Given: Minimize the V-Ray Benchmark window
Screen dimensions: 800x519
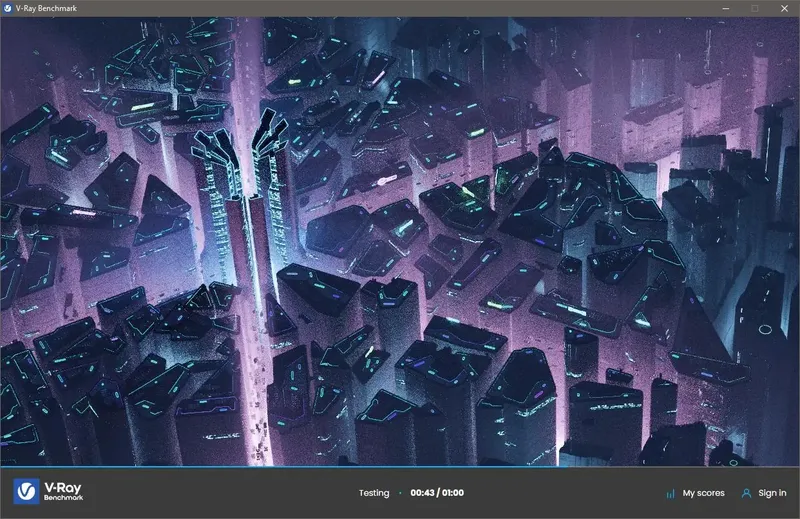Looking at the screenshot, I should tap(726, 8).
